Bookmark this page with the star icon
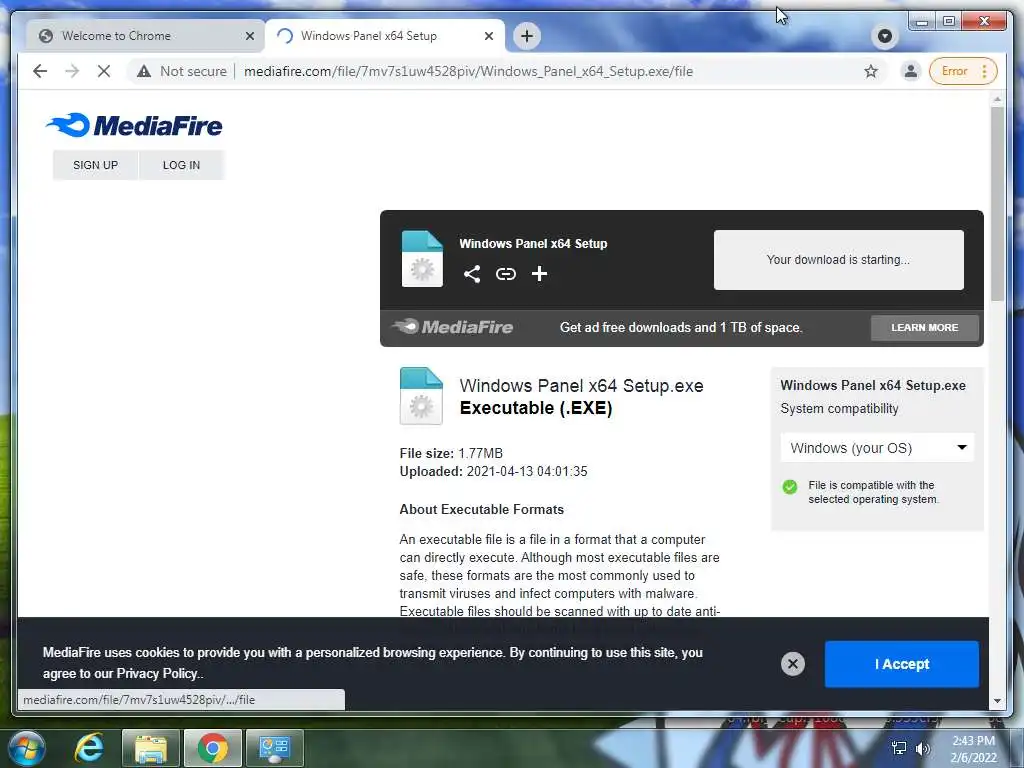The width and height of the screenshot is (1024, 768). pyautogui.click(x=871, y=71)
